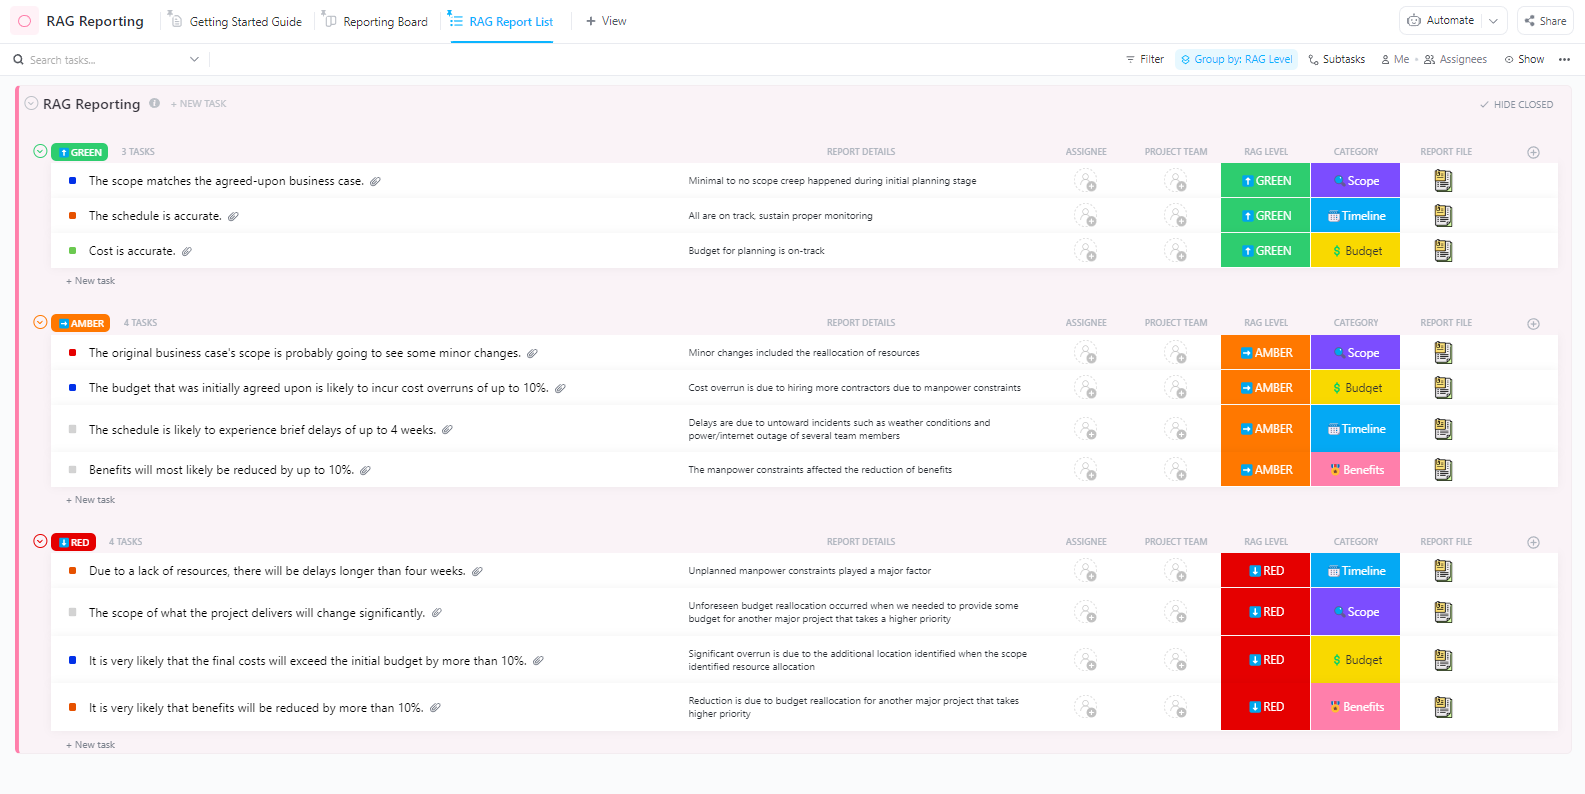Filter tasks assigned to Me
The height and width of the screenshot is (794, 1585).
point(1395,60)
